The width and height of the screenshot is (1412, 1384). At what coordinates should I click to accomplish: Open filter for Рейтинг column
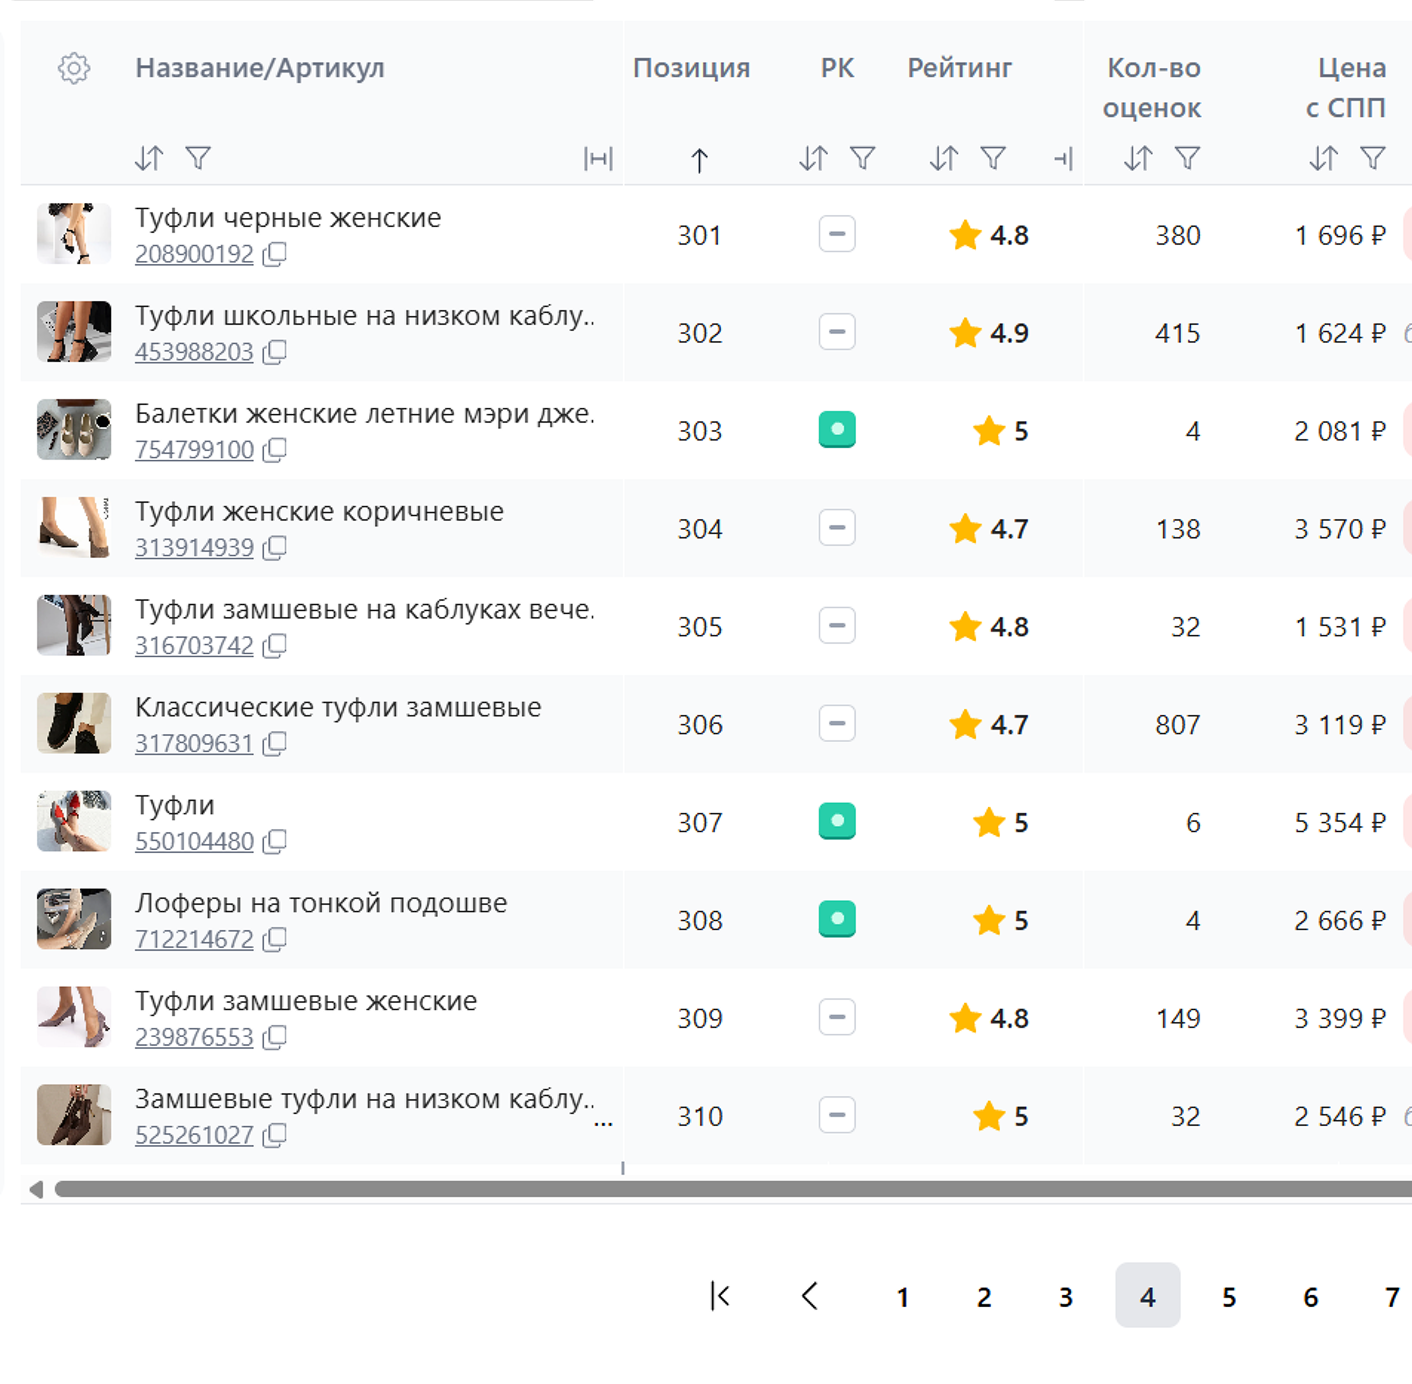(992, 158)
